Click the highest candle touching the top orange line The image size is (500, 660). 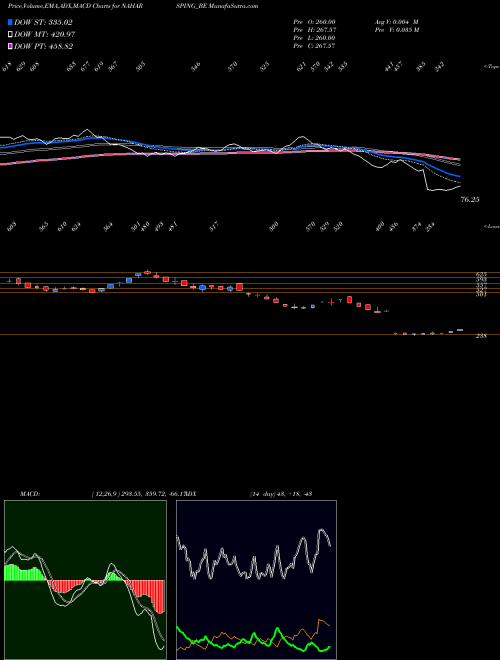tap(147, 272)
